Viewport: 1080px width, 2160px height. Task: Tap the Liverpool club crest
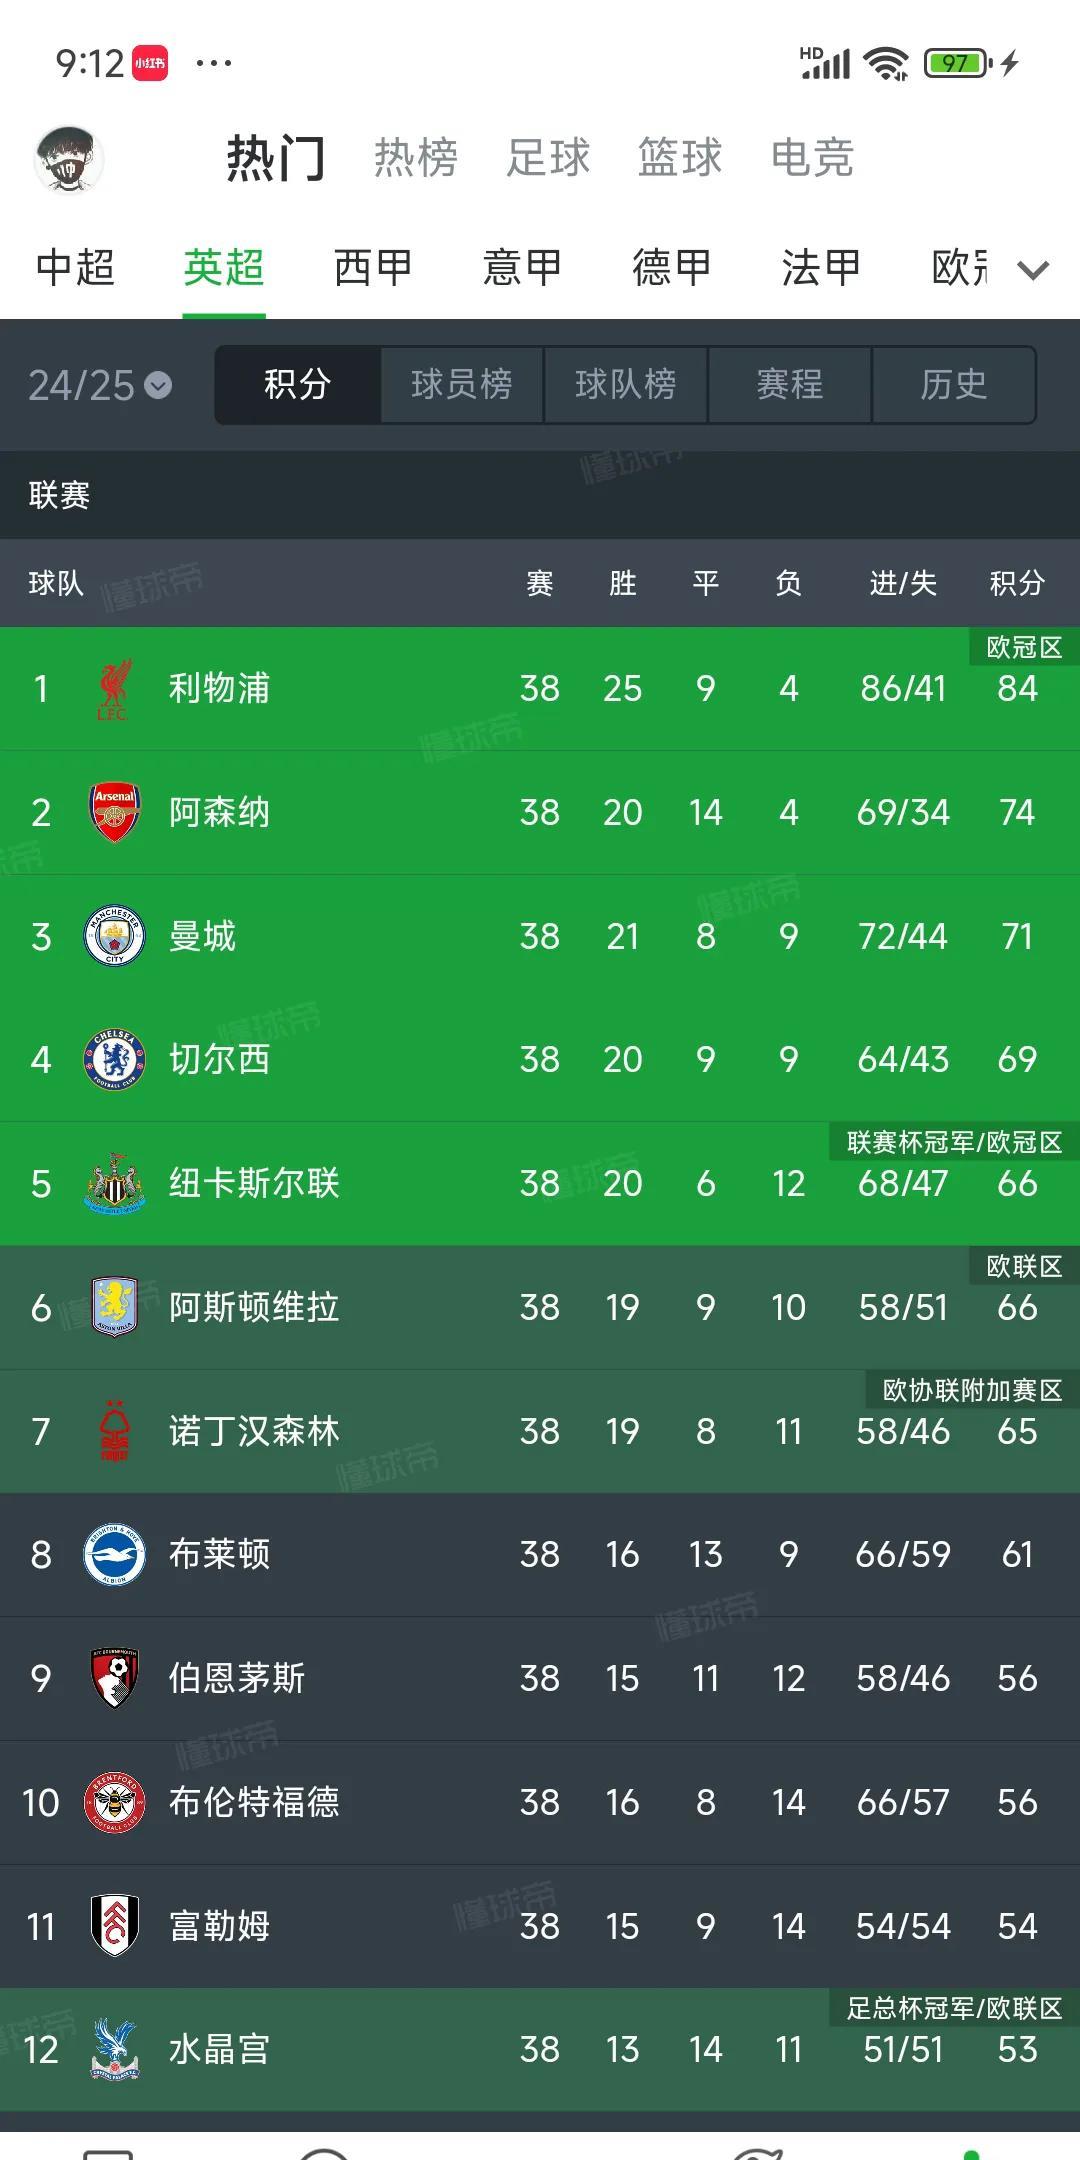pyautogui.click(x=114, y=688)
